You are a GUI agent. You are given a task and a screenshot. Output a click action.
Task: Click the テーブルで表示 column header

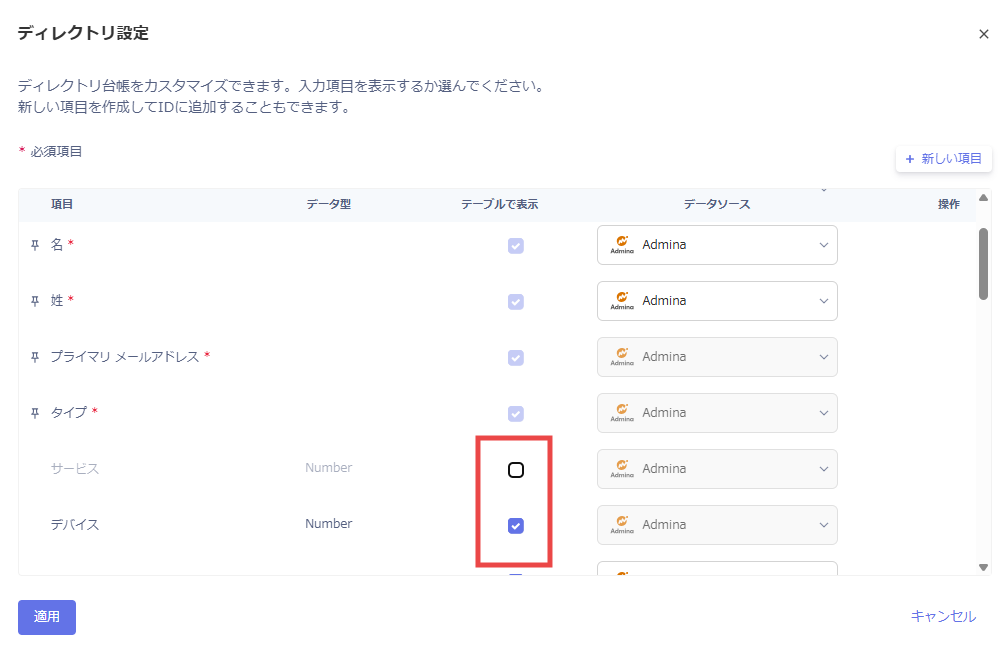[x=499, y=204]
